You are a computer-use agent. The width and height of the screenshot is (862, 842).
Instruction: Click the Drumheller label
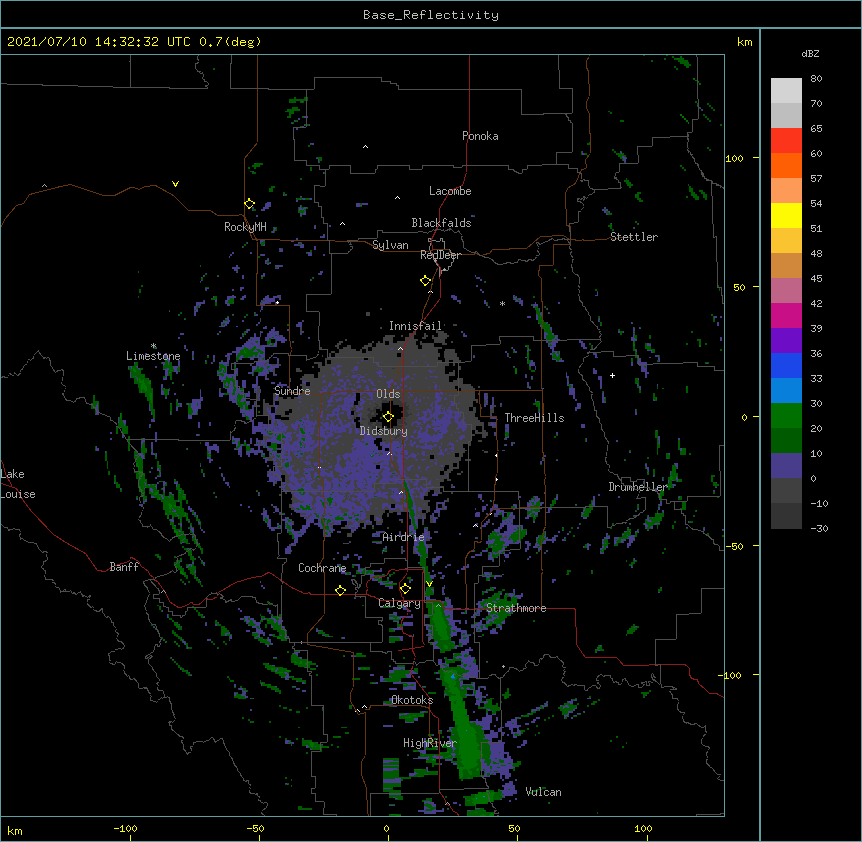coord(638,487)
